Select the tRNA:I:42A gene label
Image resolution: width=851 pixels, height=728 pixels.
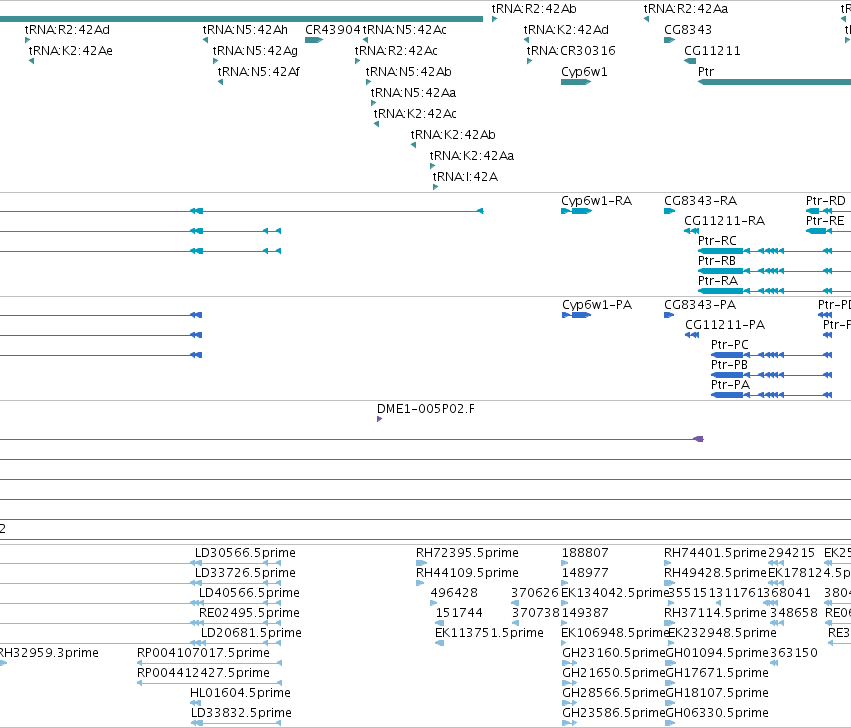pyautogui.click(x=465, y=177)
